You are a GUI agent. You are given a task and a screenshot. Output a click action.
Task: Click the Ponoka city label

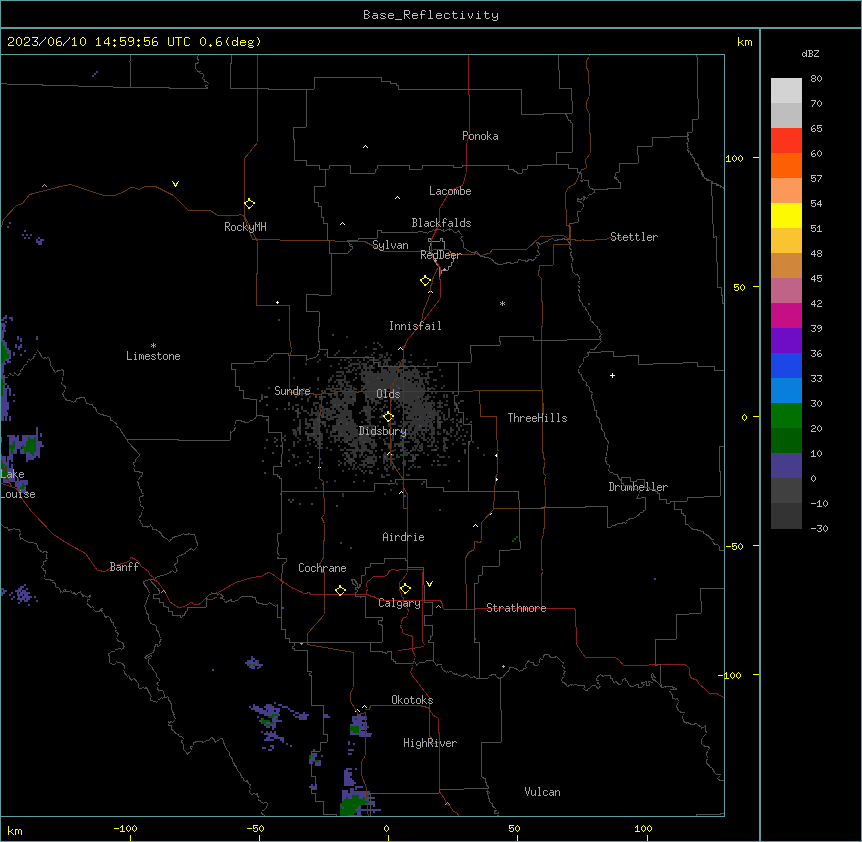(x=480, y=136)
